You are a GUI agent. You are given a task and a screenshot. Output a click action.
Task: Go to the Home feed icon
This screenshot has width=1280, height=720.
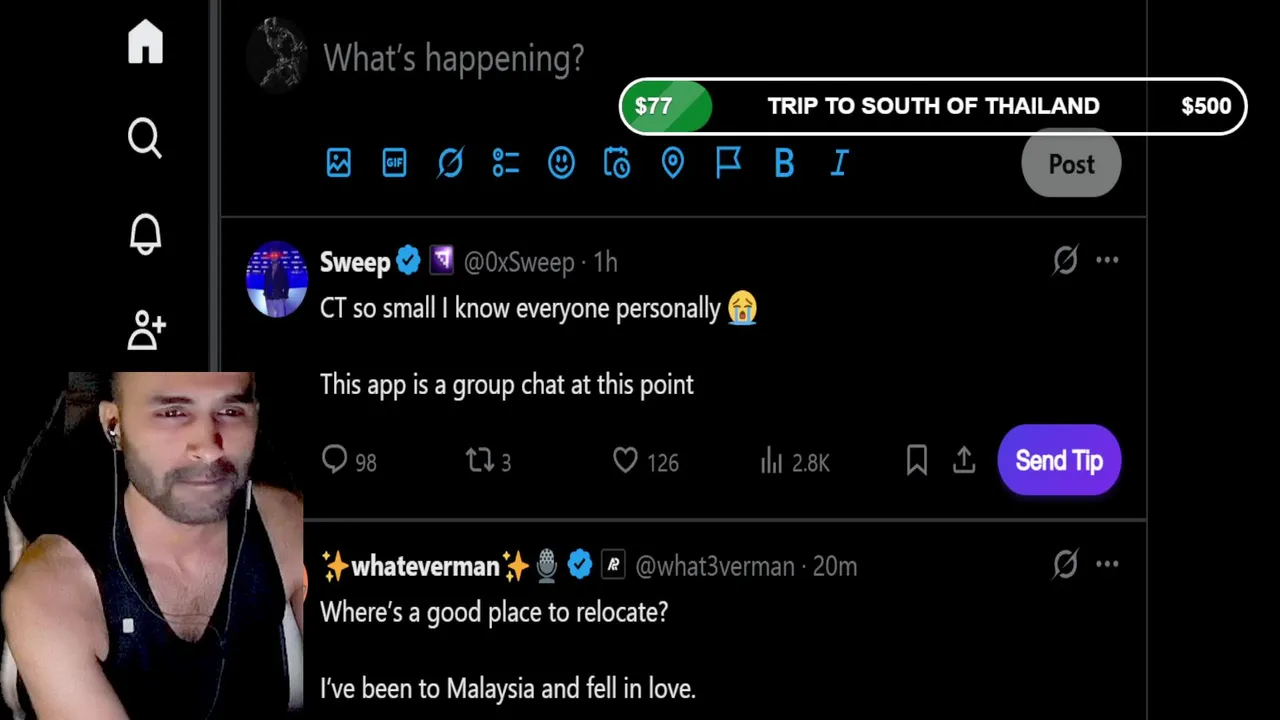pos(145,43)
